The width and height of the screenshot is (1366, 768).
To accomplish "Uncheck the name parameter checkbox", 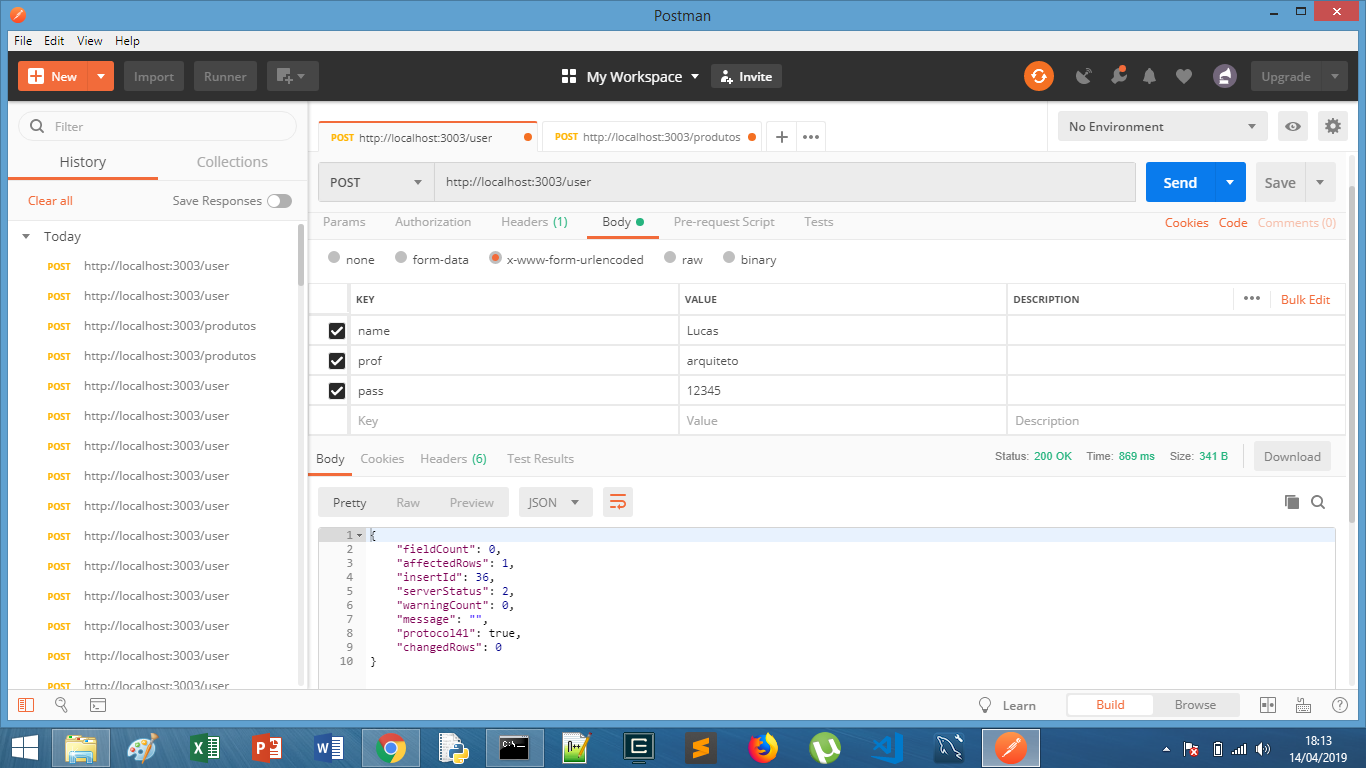I will [337, 331].
